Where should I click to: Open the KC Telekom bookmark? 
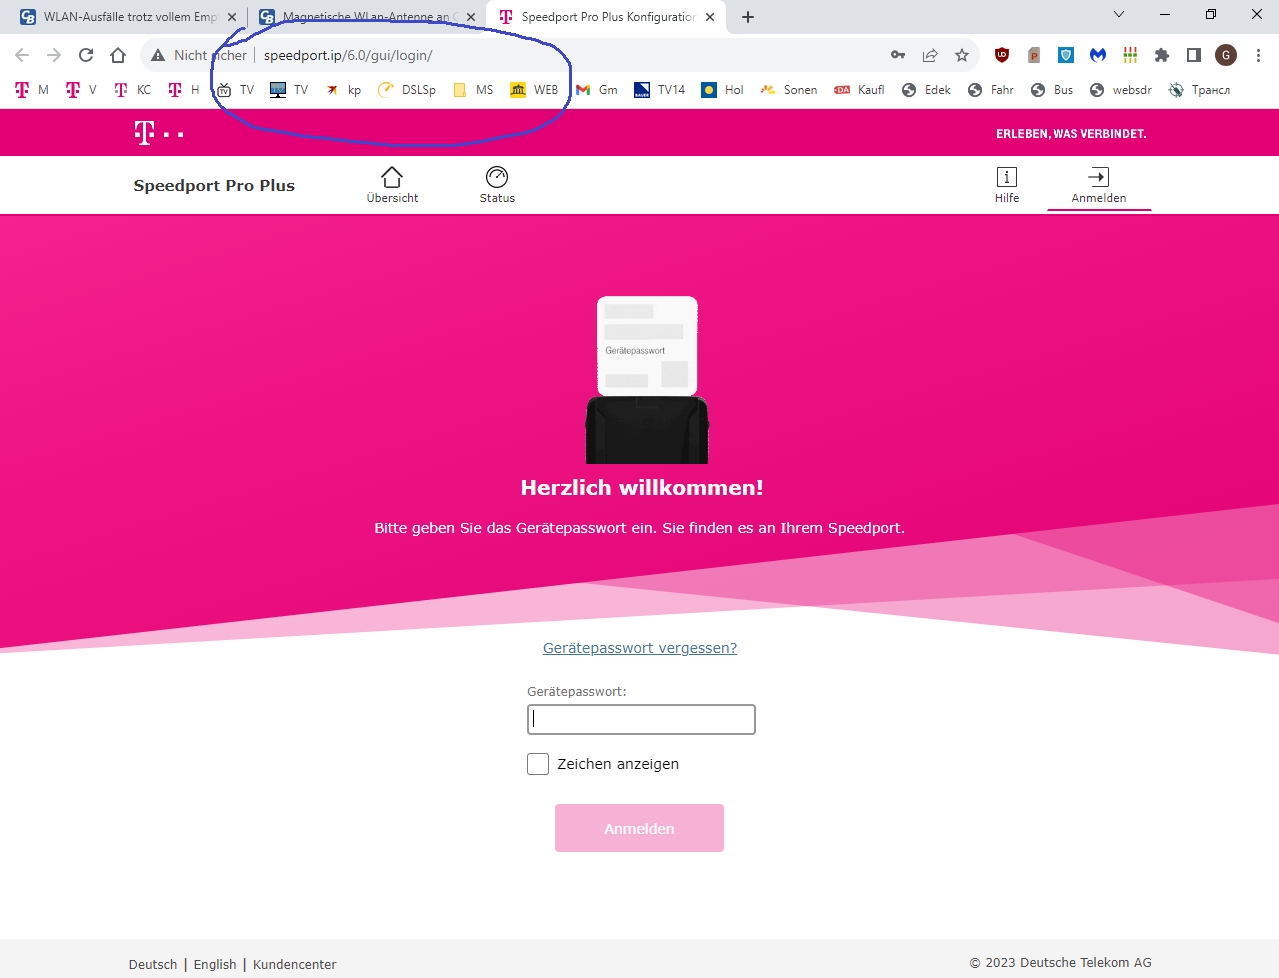pos(132,90)
